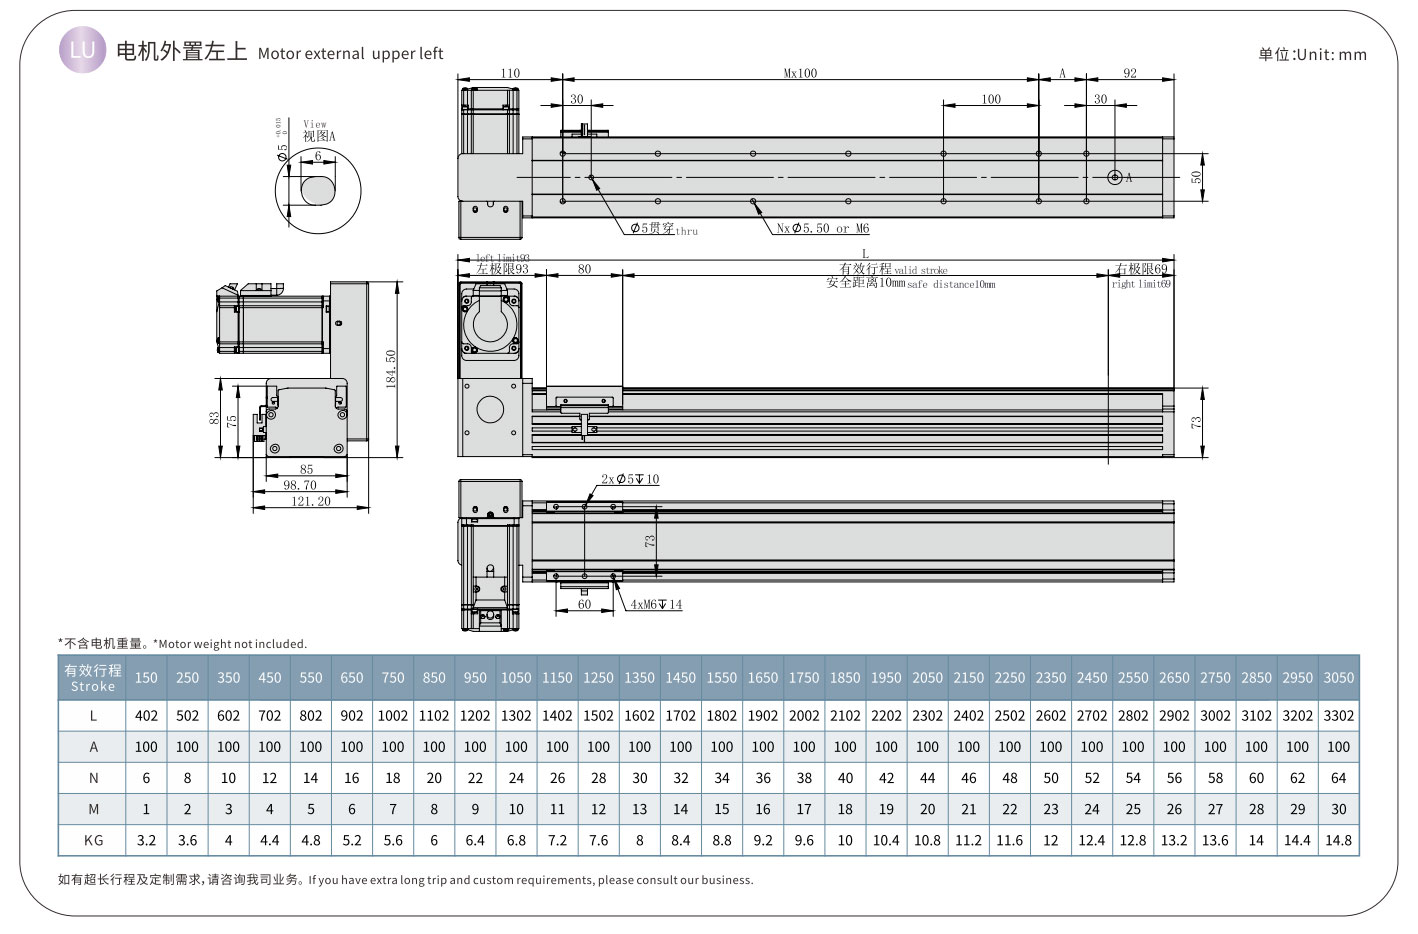Screen dimensions: 1418x934
Task: Click the '2xΦ5↓10' hole callout
Action: (x=630, y=479)
